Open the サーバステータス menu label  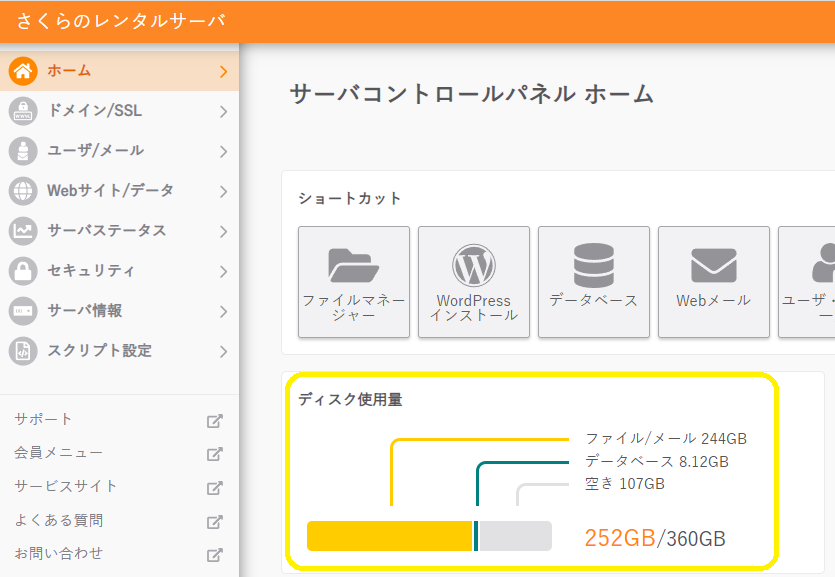tap(107, 230)
